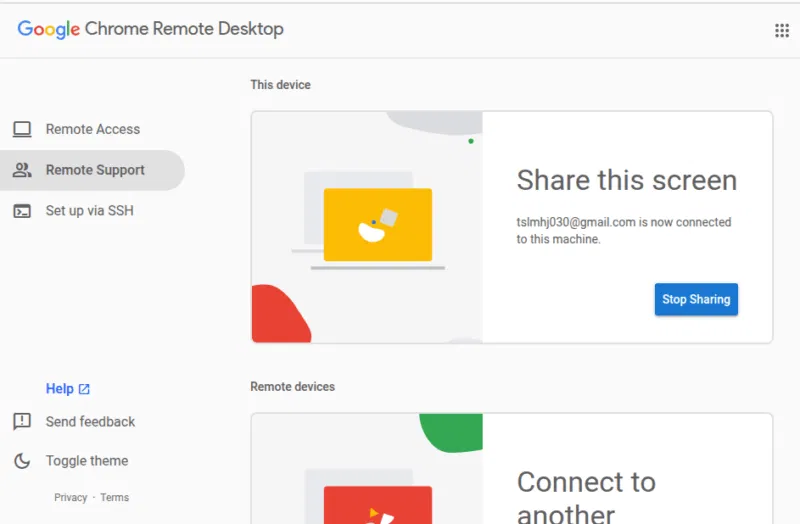The height and width of the screenshot is (524, 800).
Task: Toggle theme using the sidebar label
Action: [87, 461]
